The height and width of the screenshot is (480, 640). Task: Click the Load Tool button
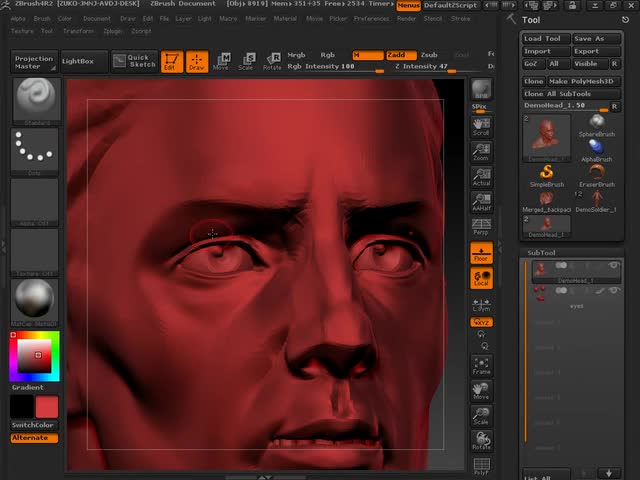(x=546, y=38)
